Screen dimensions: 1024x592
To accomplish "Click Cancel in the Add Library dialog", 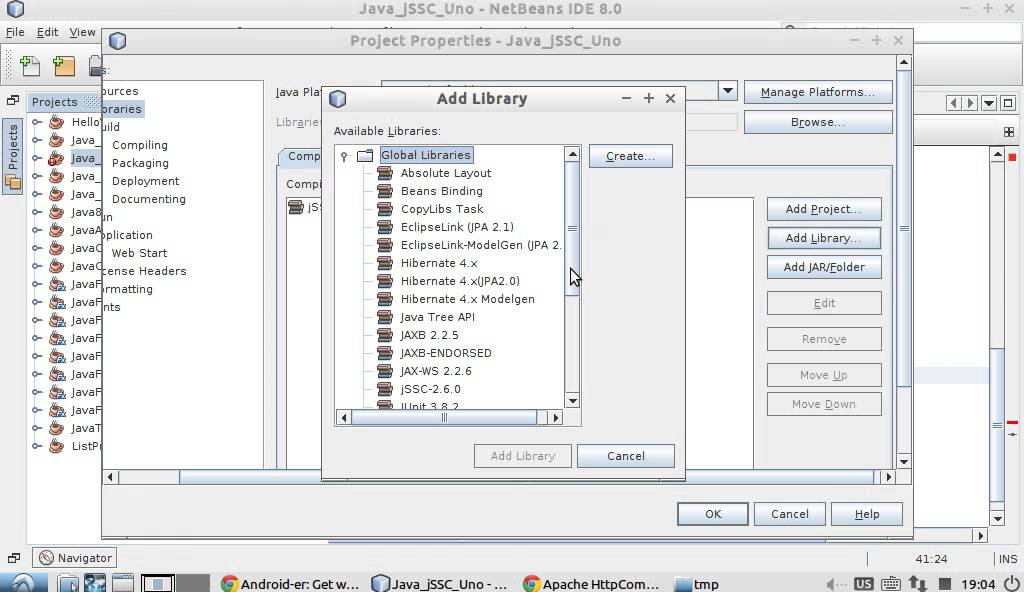I will pos(626,456).
